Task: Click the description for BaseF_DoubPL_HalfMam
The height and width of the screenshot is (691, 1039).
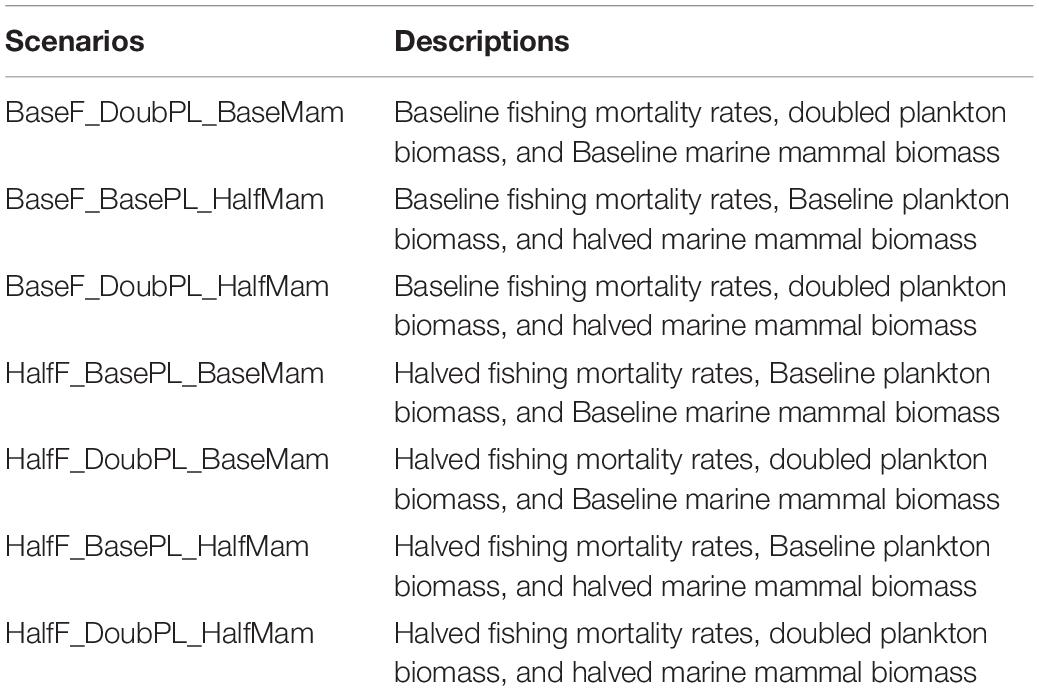Action: pyautogui.click(x=700, y=305)
